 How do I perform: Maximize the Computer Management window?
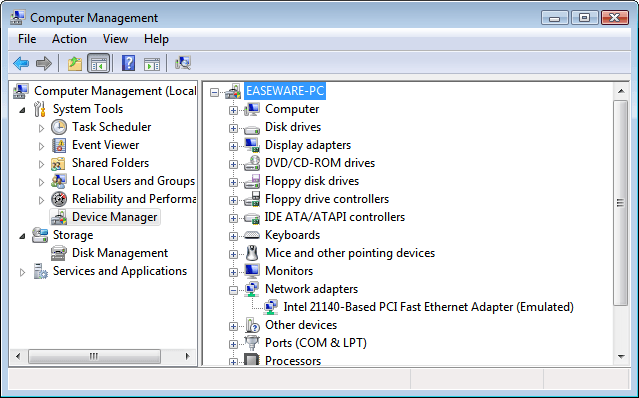coord(584,18)
